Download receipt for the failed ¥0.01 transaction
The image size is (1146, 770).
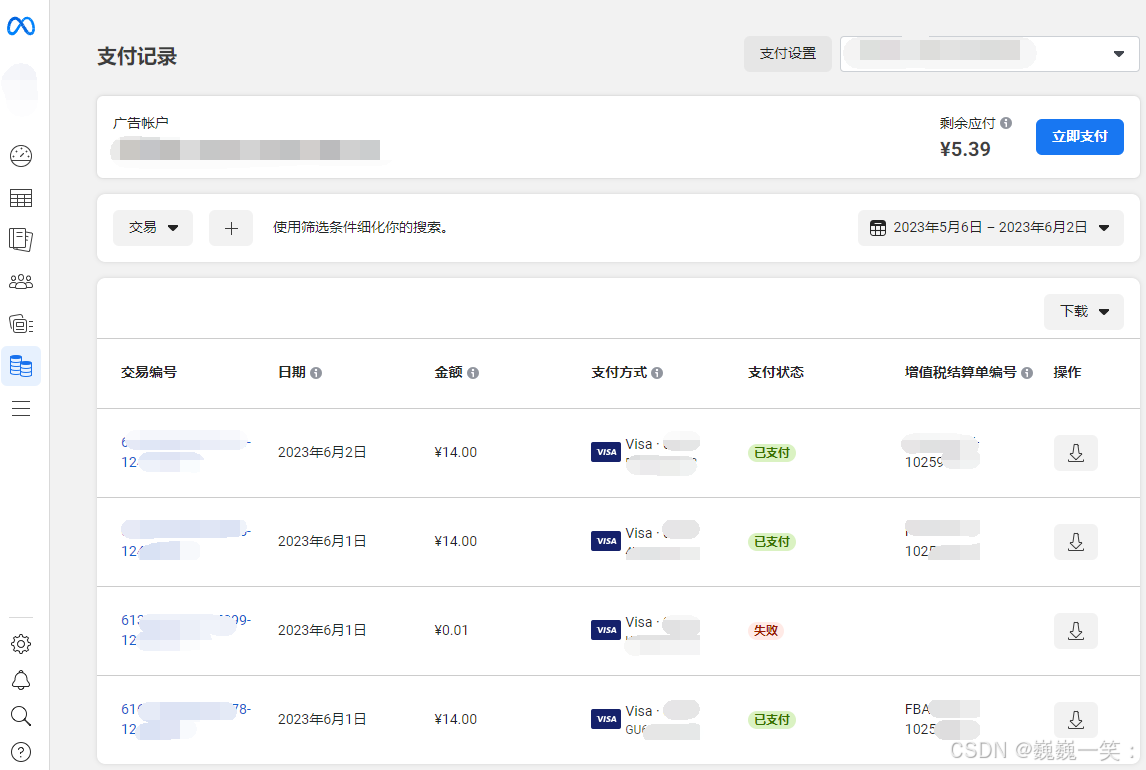[x=1075, y=630]
